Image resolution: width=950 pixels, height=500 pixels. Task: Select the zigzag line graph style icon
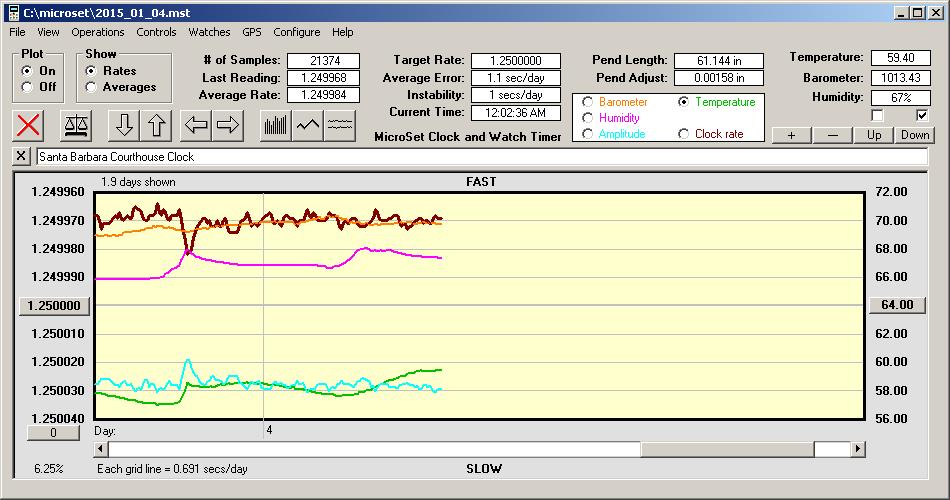308,126
